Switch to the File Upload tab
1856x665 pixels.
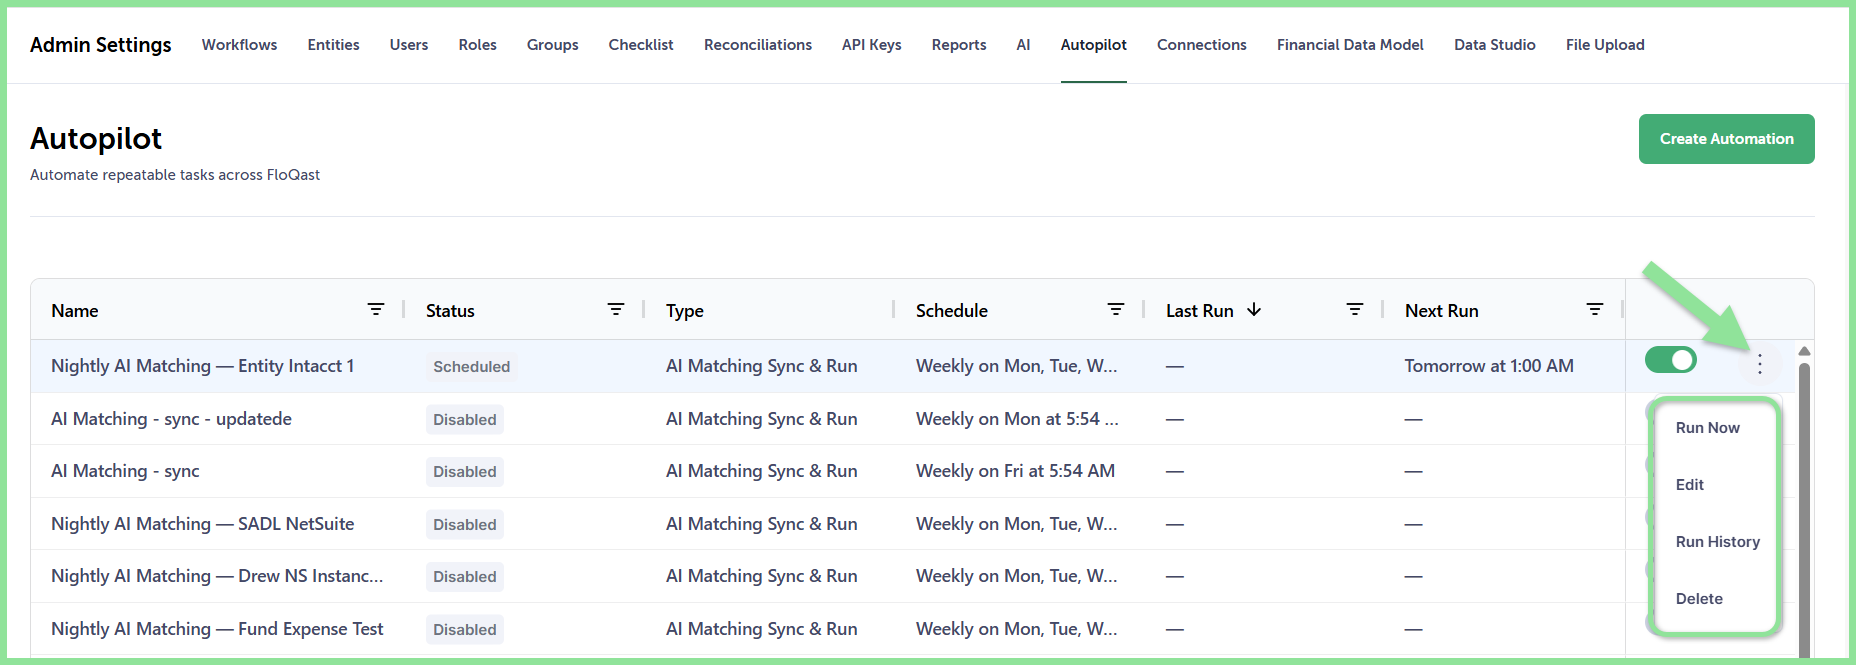1605,45
